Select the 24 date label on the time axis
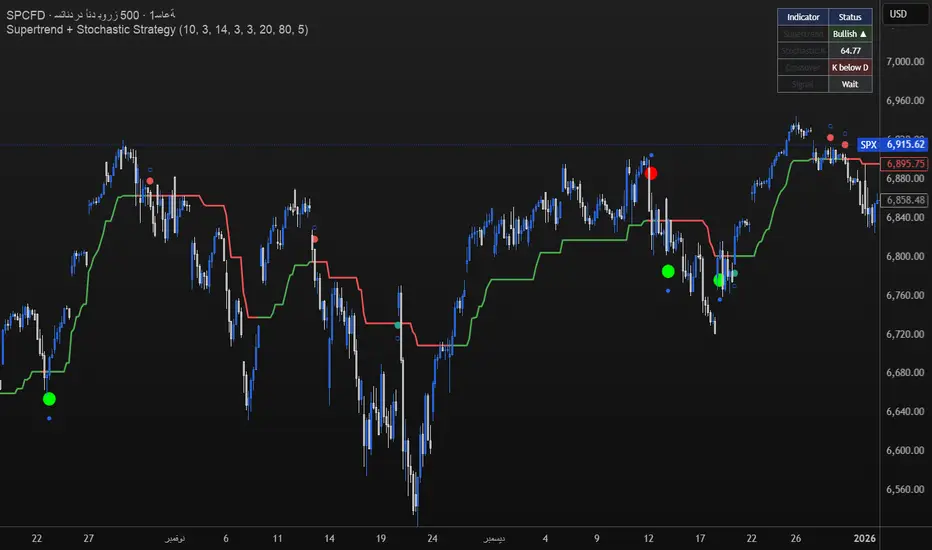This screenshot has height=550, width=932. tap(432, 538)
